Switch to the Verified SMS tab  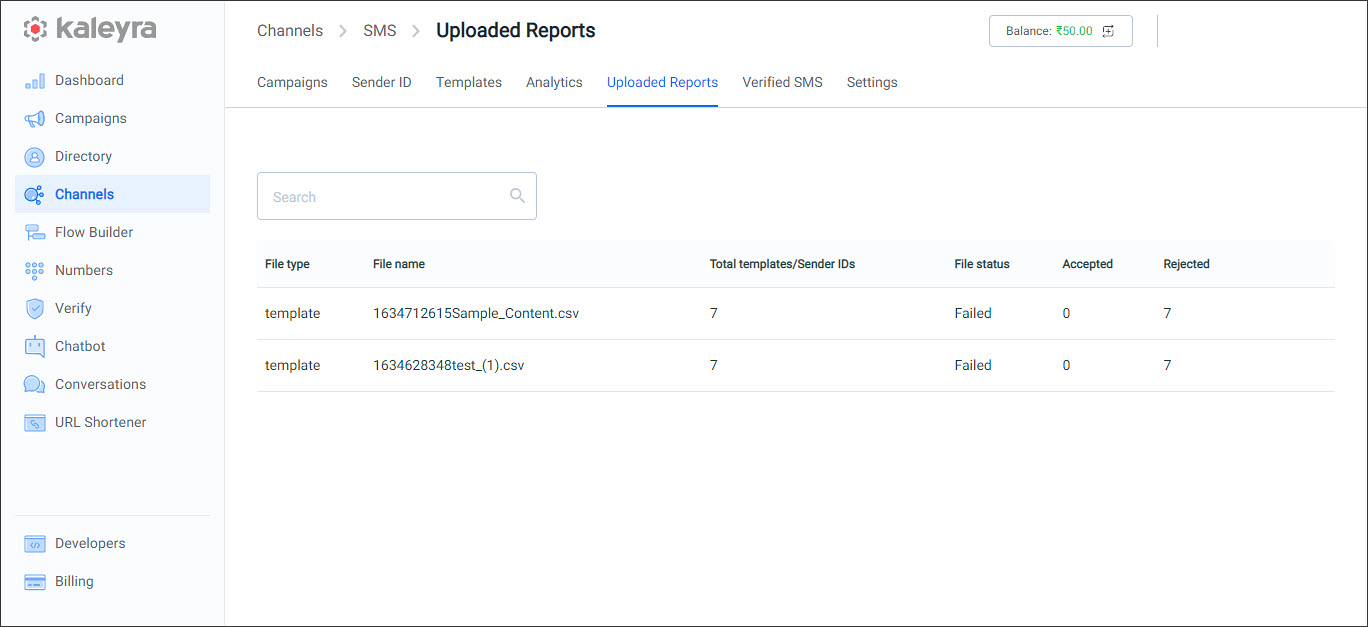pos(782,82)
